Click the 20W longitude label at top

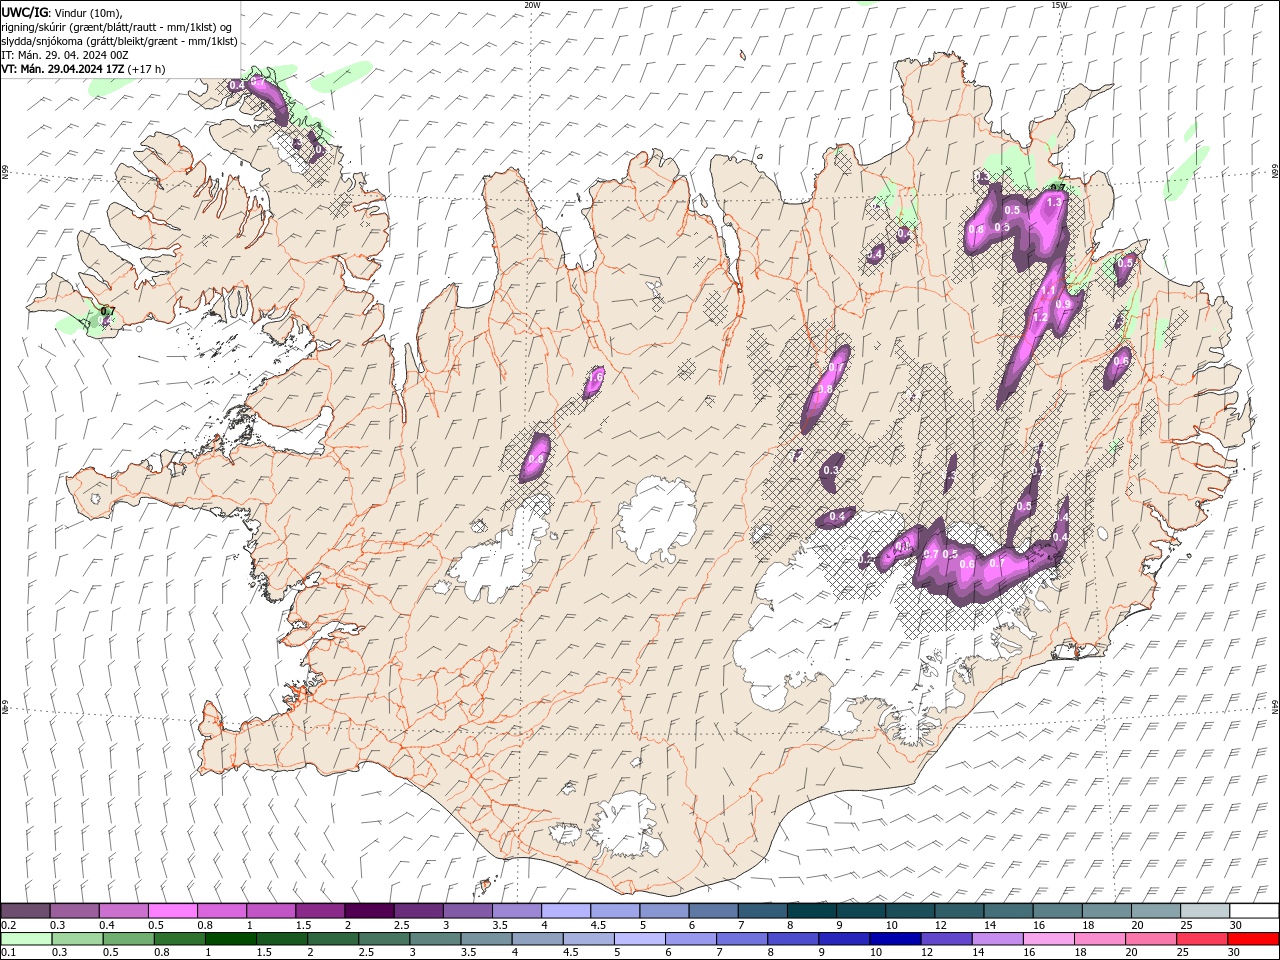coord(532,5)
